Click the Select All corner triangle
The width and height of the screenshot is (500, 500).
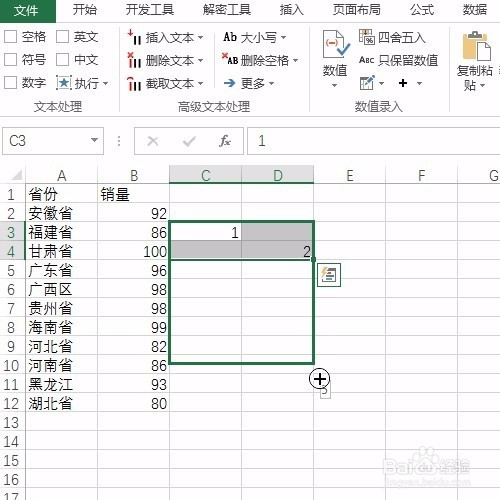coord(16,175)
